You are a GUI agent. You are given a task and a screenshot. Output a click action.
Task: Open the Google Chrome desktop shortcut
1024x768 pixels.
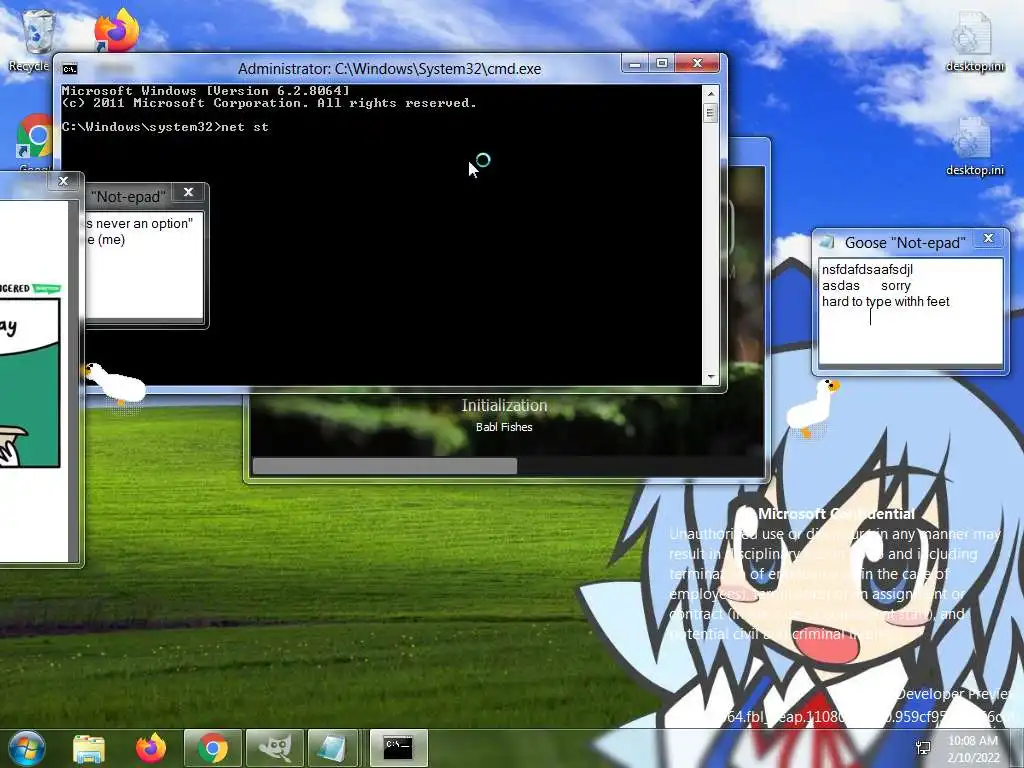pos(34,137)
